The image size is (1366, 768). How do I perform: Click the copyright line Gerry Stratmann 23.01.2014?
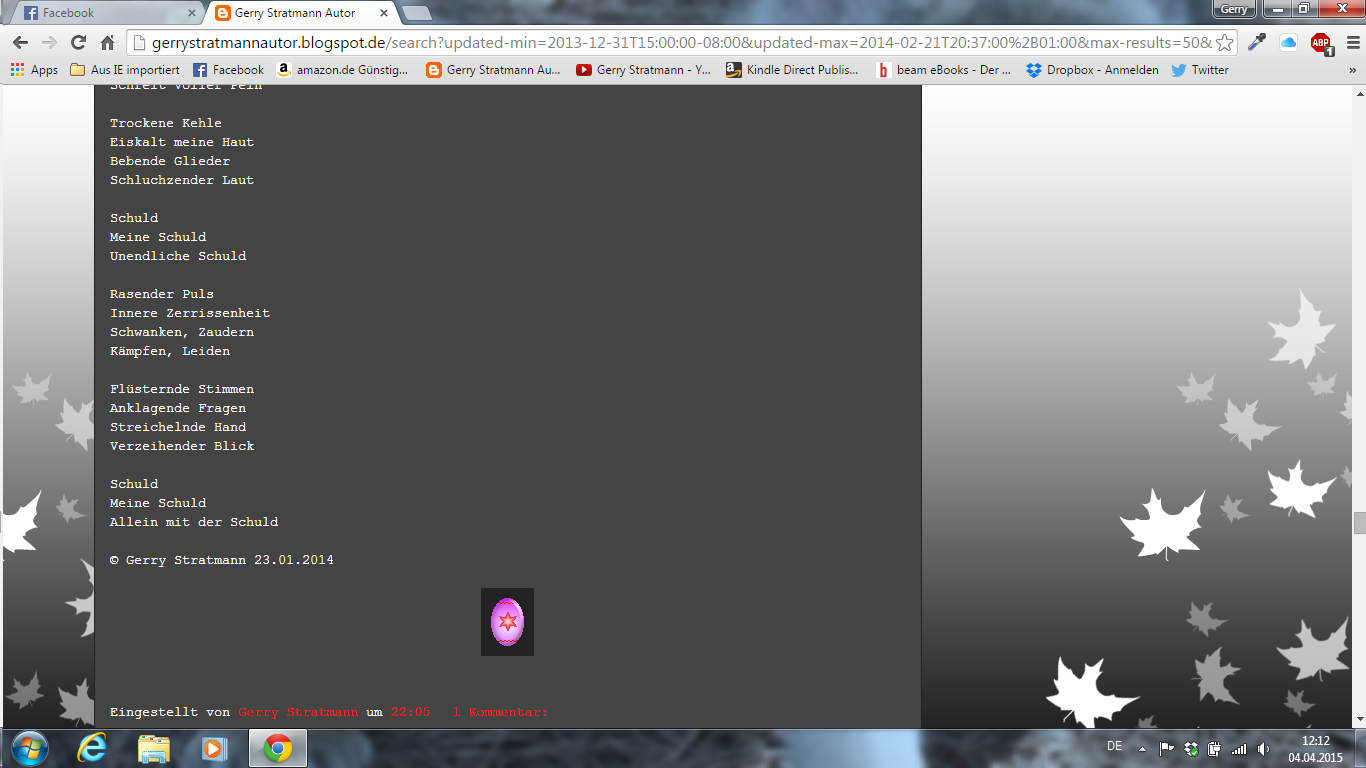coord(222,560)
